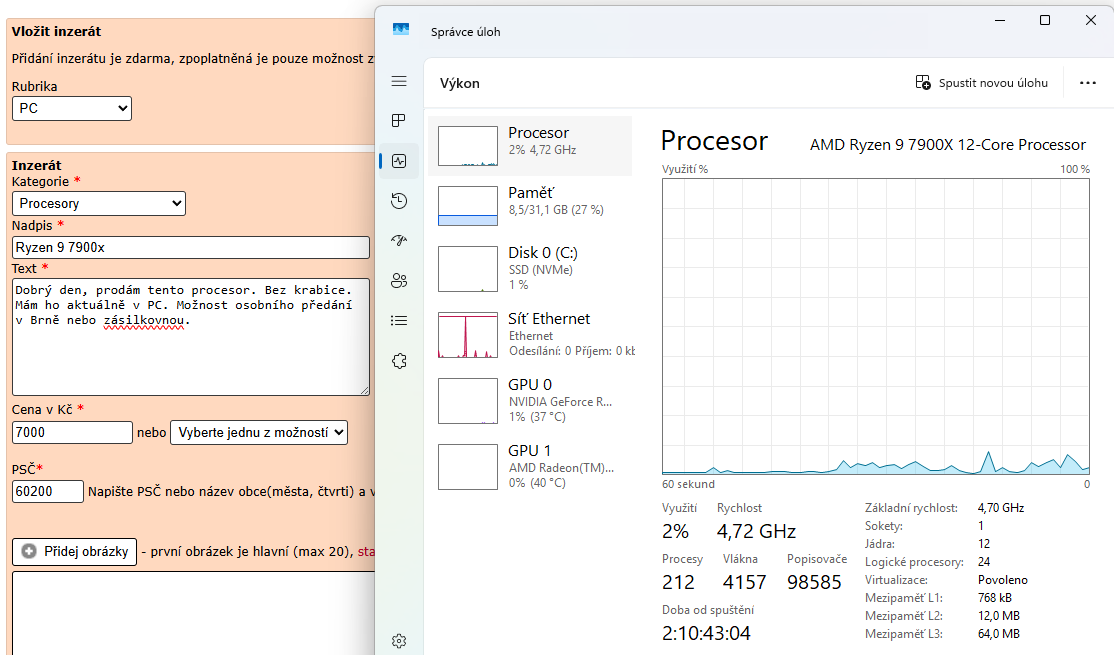1114x655 pixels.
Task: Select the GPU 0 NVIDIA GeForce item
Action: [530, 401]
